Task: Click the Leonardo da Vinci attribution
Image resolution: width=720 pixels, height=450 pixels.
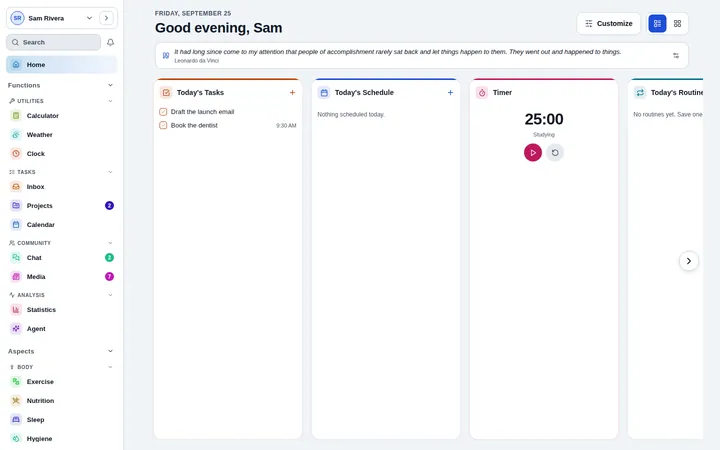Action: click(x=197, y=61)
